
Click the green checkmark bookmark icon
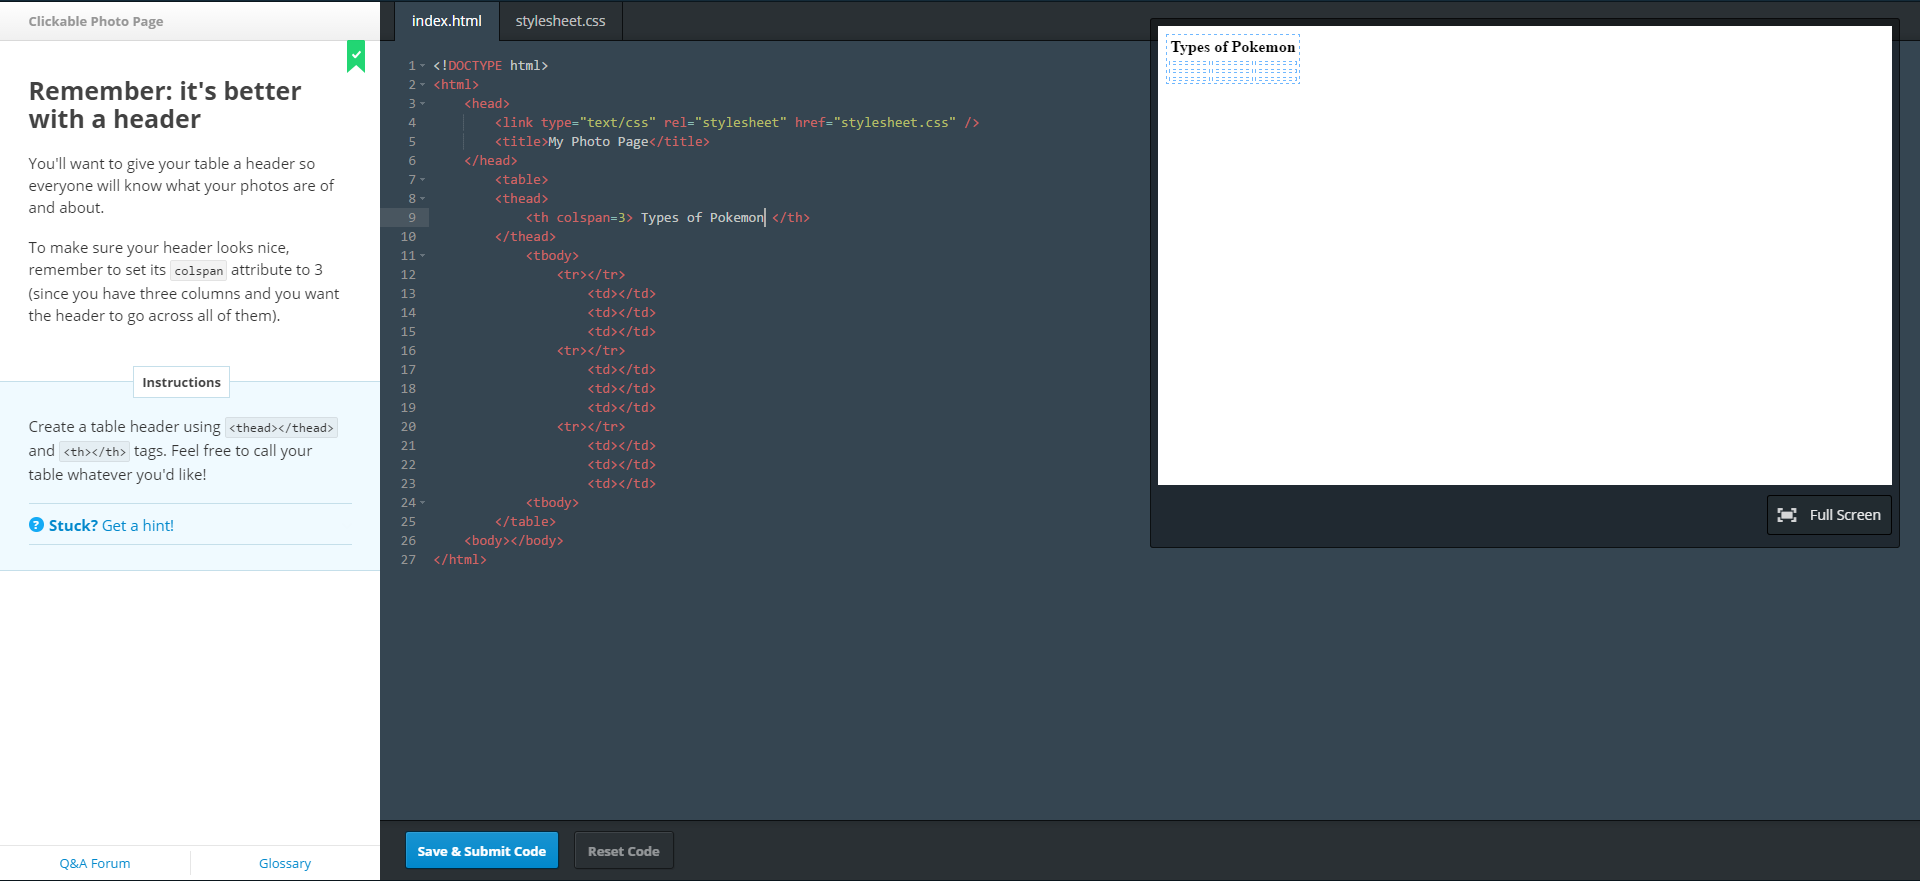(356, 56)
